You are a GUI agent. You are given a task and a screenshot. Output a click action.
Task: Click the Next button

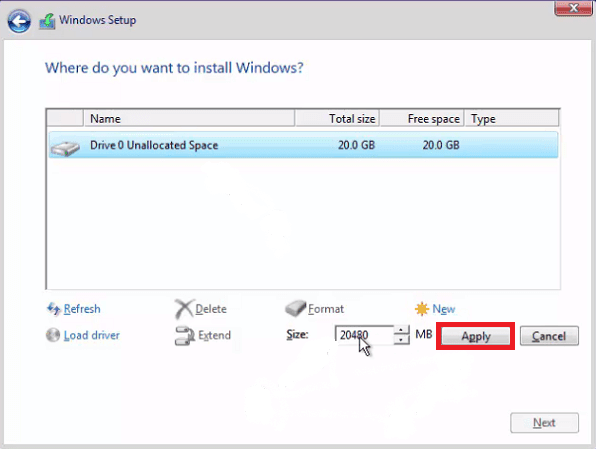pyautogui.click(x=544, y=423)
